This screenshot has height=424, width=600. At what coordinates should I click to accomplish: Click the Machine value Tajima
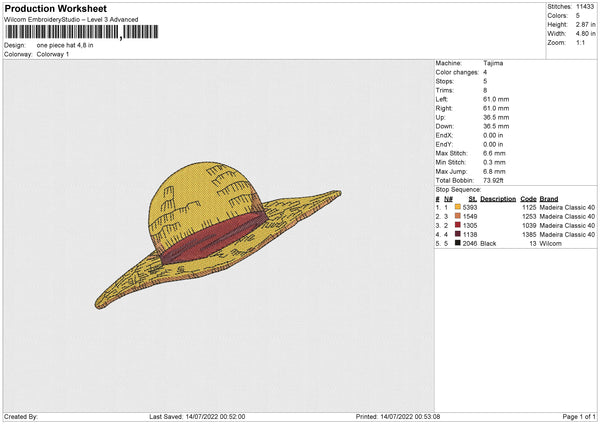(x=493, y=63)
